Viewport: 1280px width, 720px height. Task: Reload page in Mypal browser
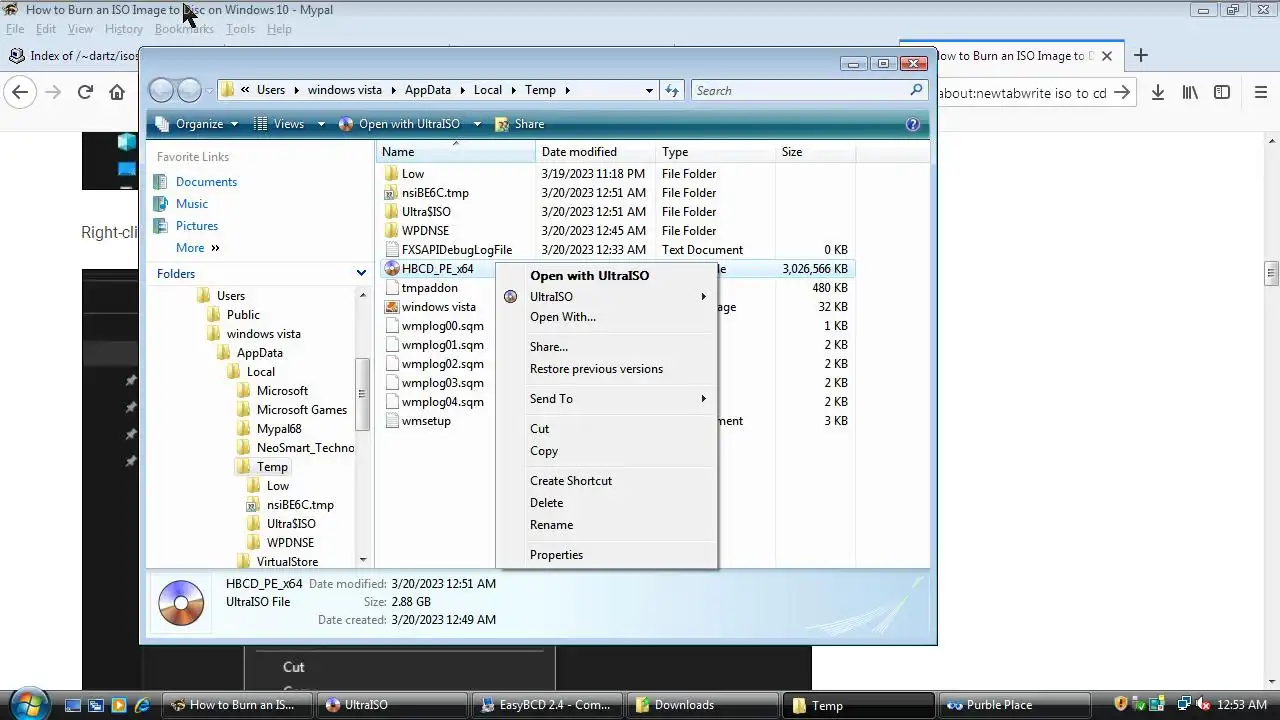click(85, 92)
